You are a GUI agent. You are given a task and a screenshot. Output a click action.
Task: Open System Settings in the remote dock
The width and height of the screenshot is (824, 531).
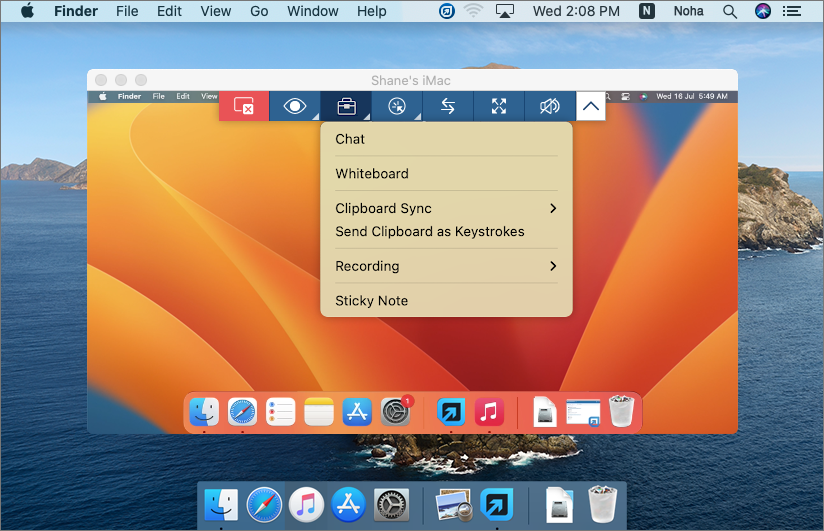tap(396, 411)
